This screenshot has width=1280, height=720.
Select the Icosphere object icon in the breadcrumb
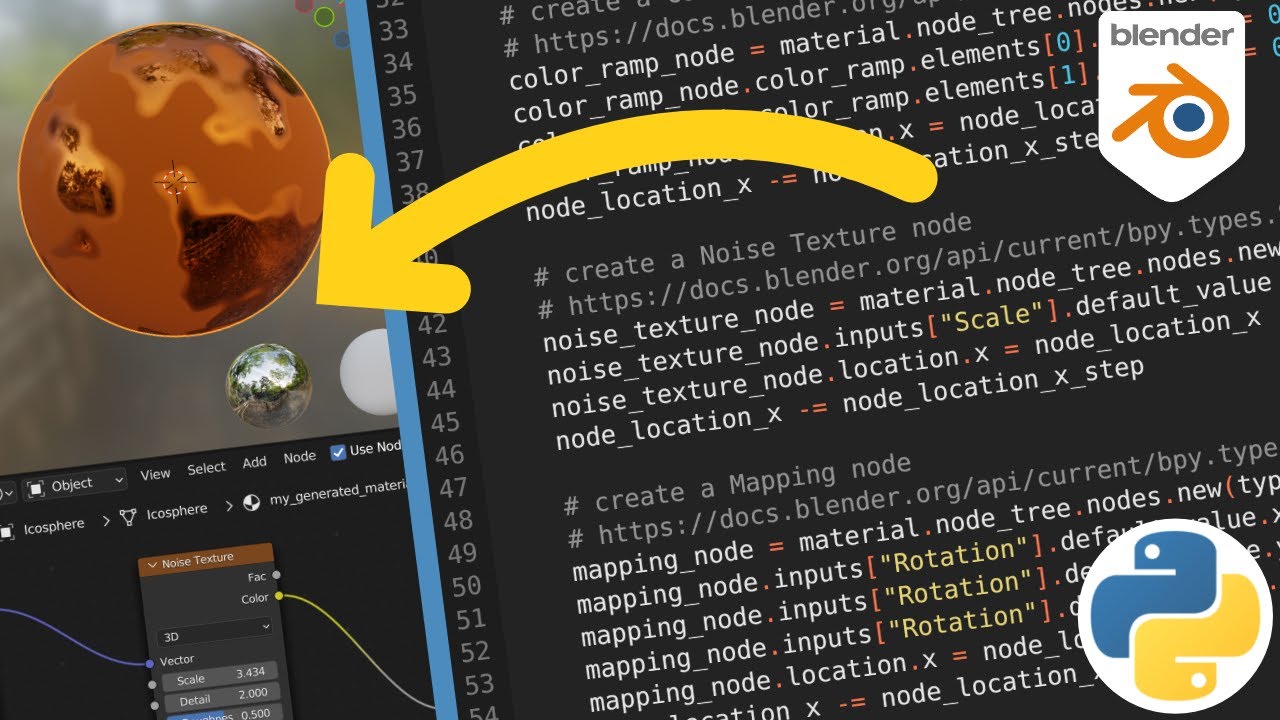8,529
